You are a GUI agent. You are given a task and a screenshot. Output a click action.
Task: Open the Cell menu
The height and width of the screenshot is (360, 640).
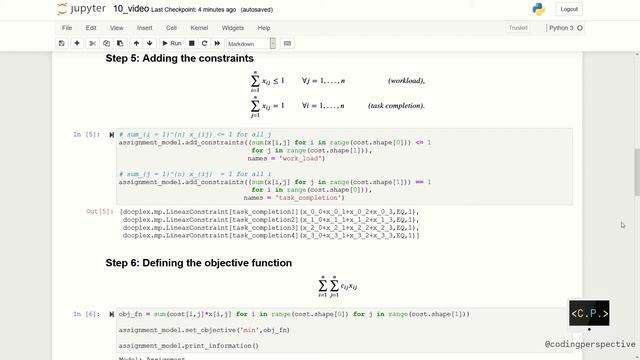coord(171,28)
